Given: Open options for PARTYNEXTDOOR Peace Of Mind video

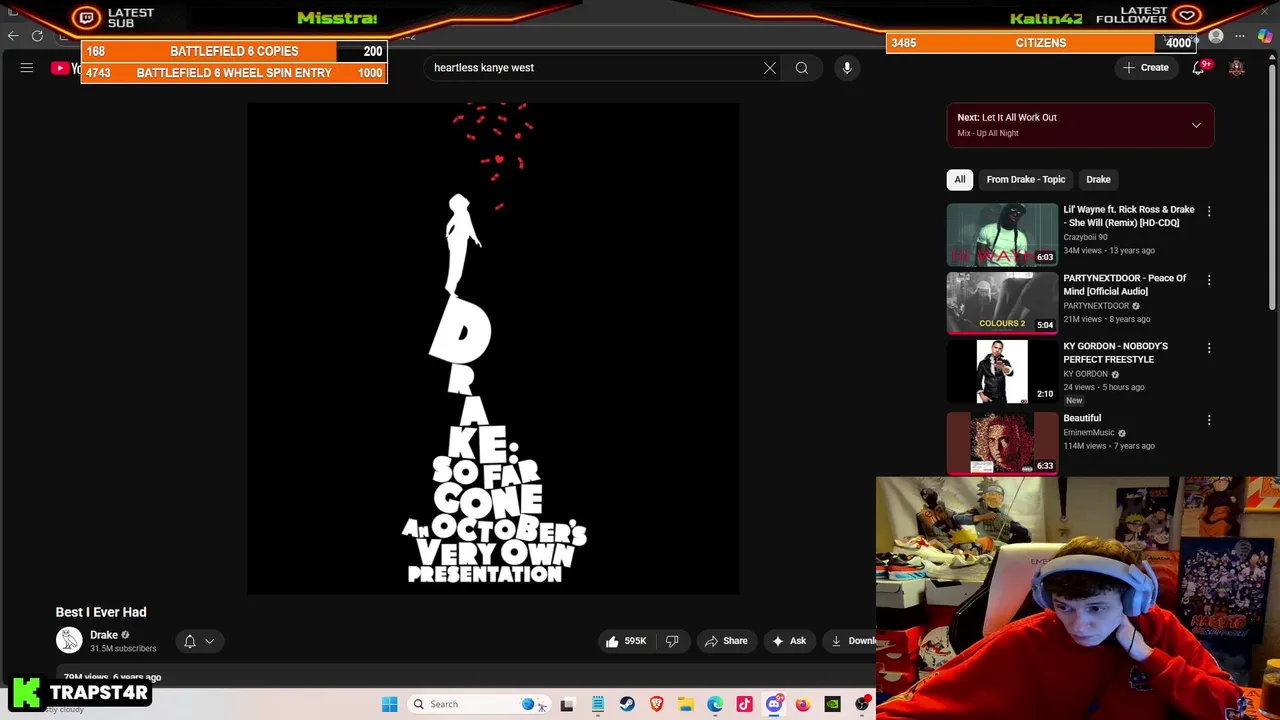Looking at the screenshot, I should click(x=1209, y=280).
